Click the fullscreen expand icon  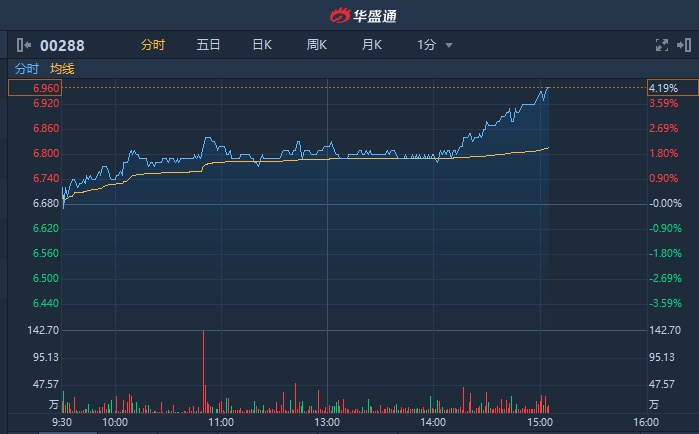pos(661,45)
